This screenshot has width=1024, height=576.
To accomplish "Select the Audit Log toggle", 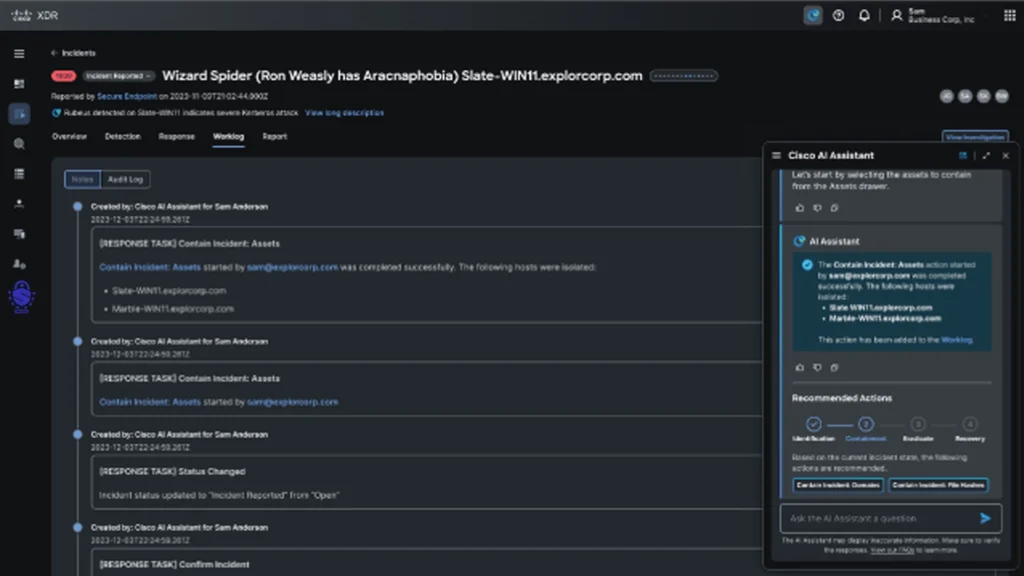I will tap(125, 179).
